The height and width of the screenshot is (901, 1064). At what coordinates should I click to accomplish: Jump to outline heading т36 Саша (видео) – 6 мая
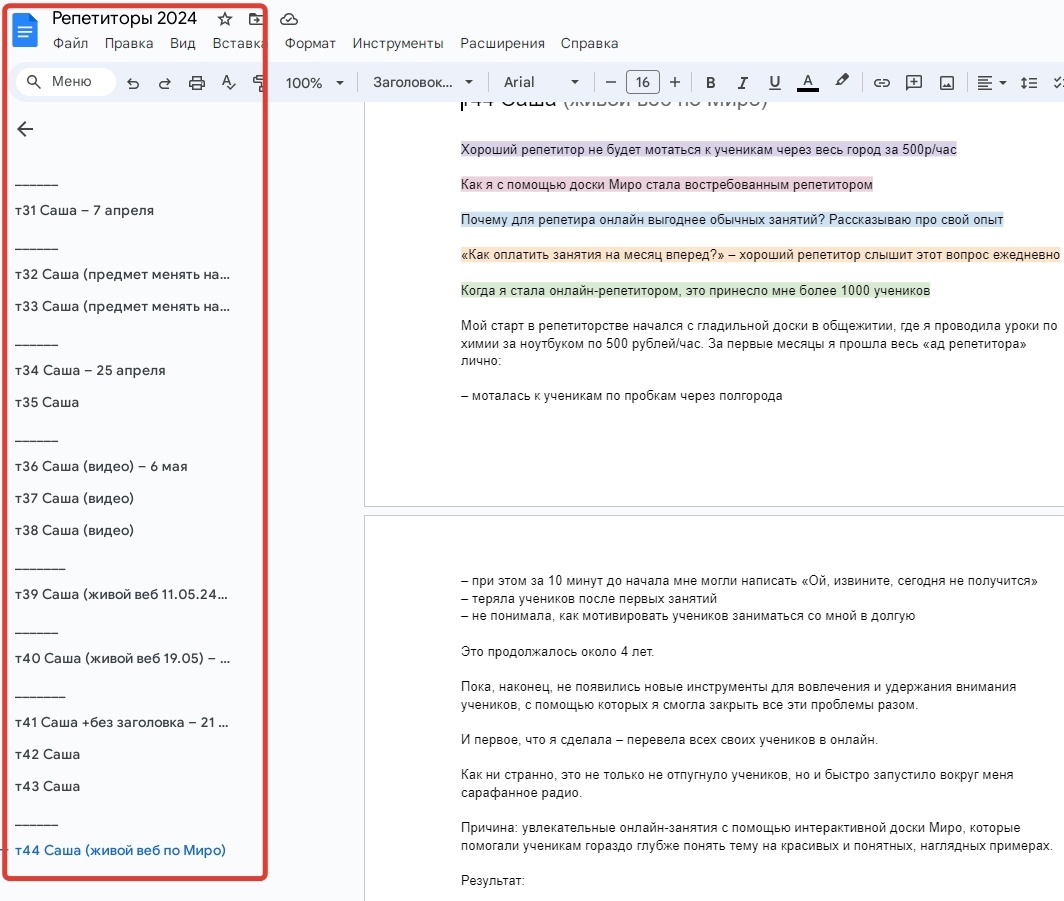click(x=101, y=467)
